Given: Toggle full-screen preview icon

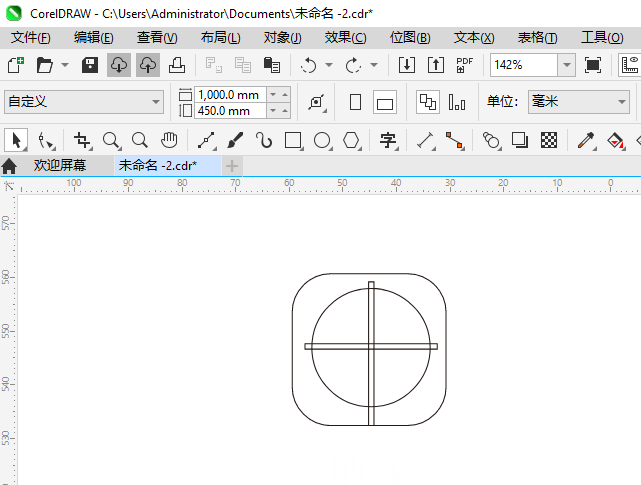Looking at the screenshot, I should pyautogui.click(x=593, y=65).
